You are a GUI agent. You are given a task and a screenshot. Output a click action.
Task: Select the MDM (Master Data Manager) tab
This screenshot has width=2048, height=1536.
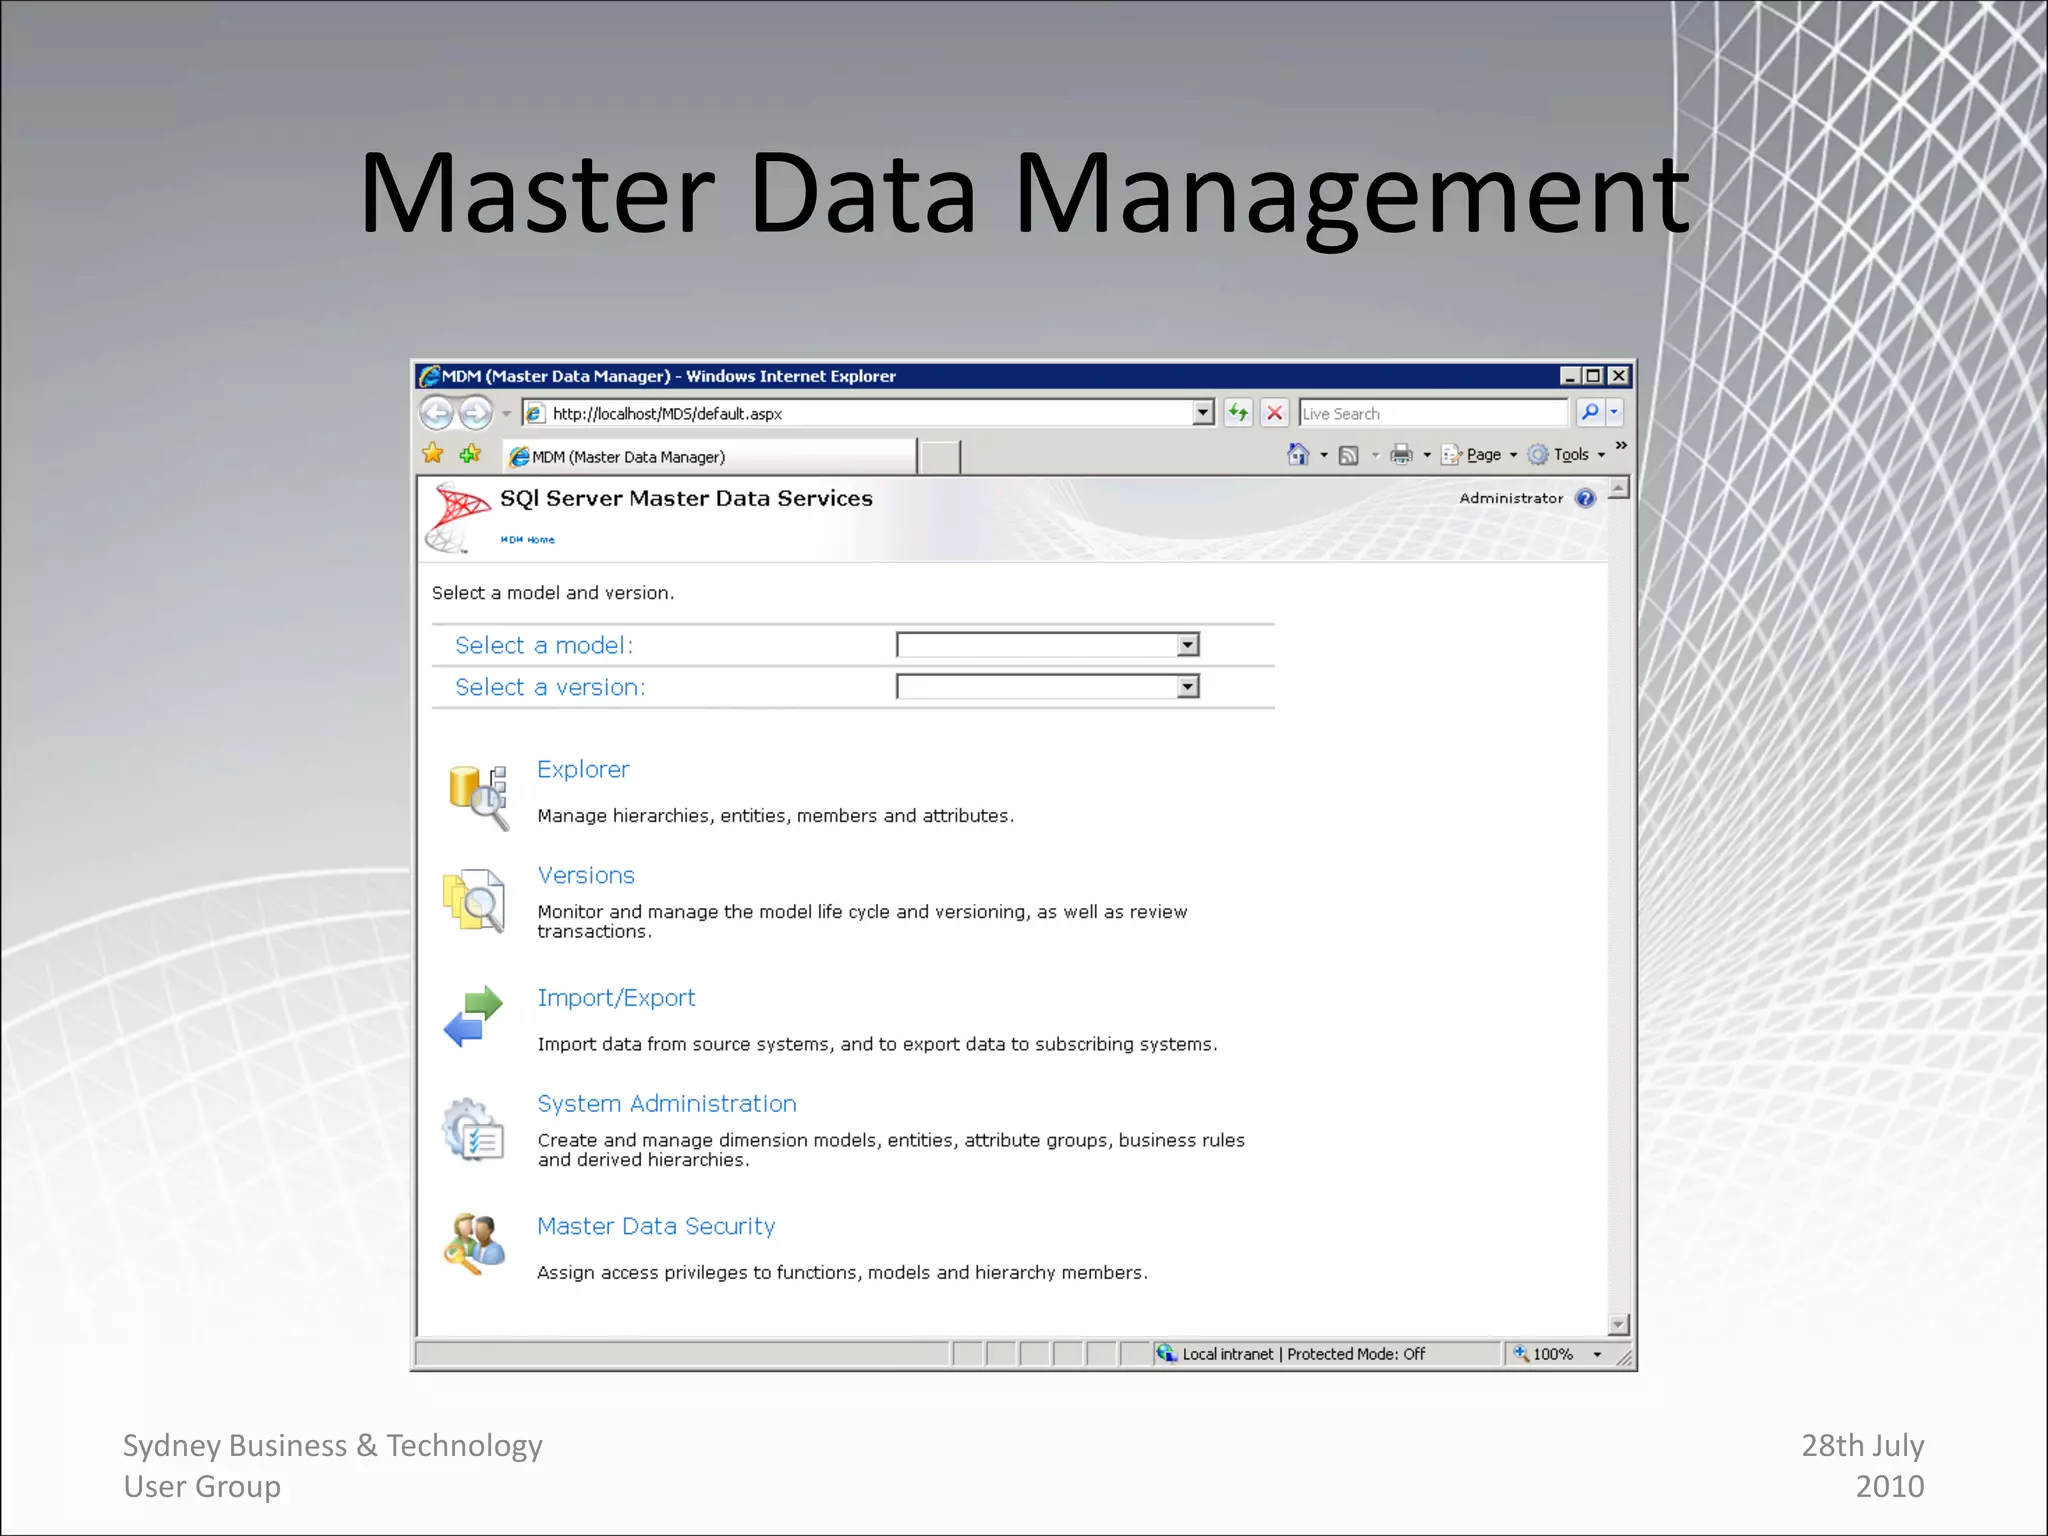(710, 456)
